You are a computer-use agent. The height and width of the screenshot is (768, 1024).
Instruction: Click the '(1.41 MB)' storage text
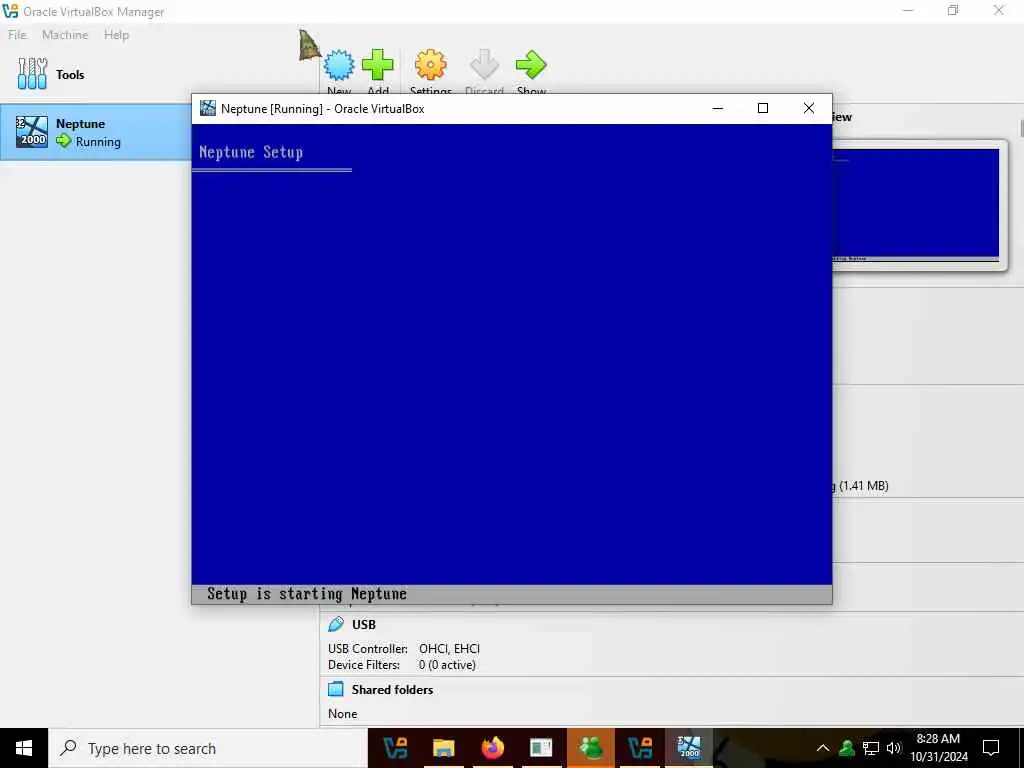863,486
